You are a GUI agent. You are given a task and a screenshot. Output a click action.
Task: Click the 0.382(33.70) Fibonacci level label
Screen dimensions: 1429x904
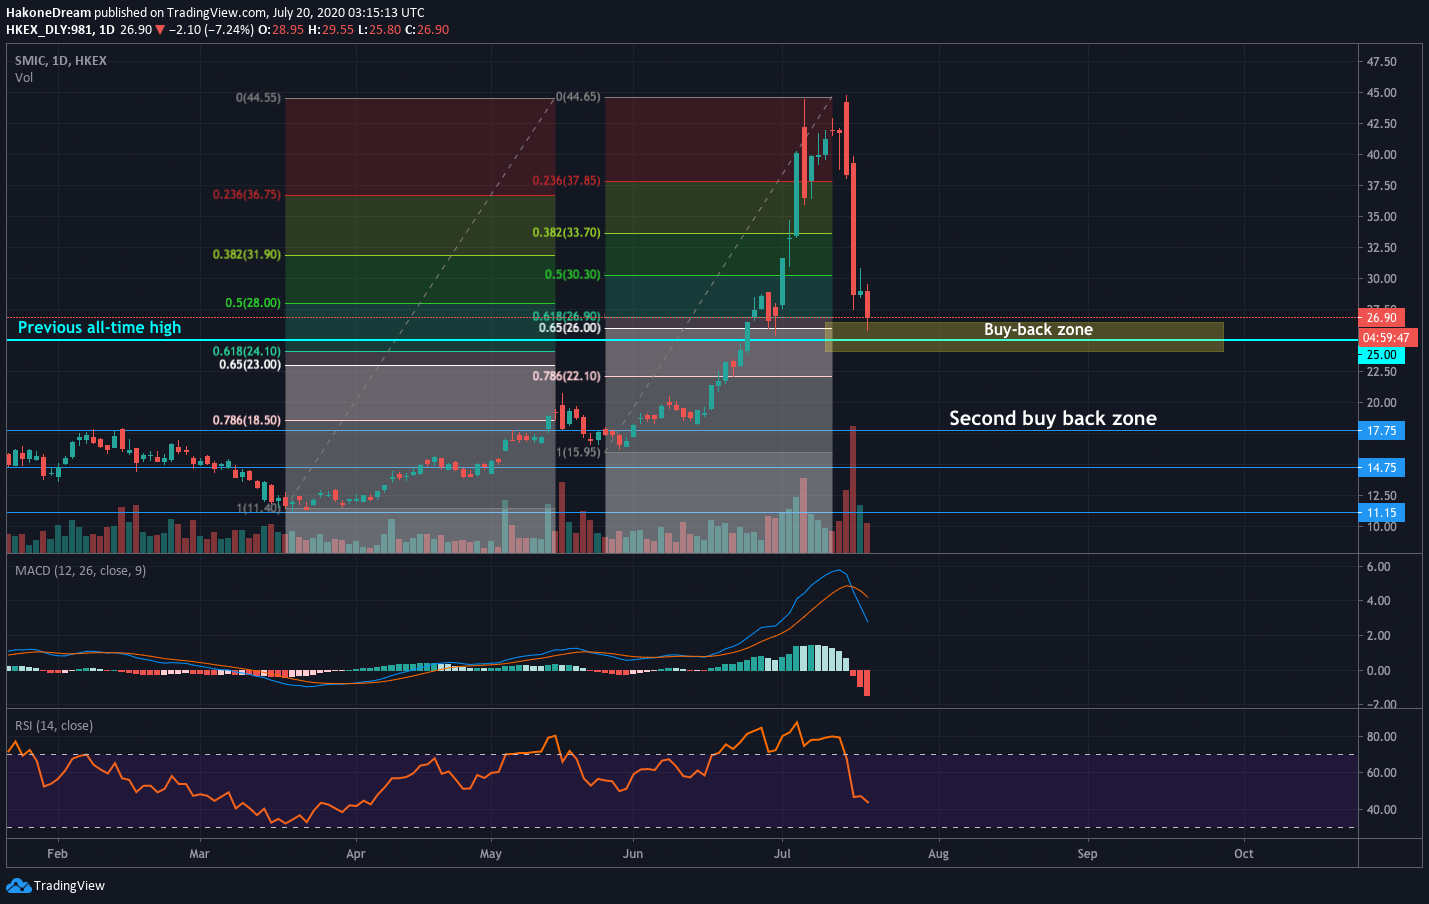(567, 233)
